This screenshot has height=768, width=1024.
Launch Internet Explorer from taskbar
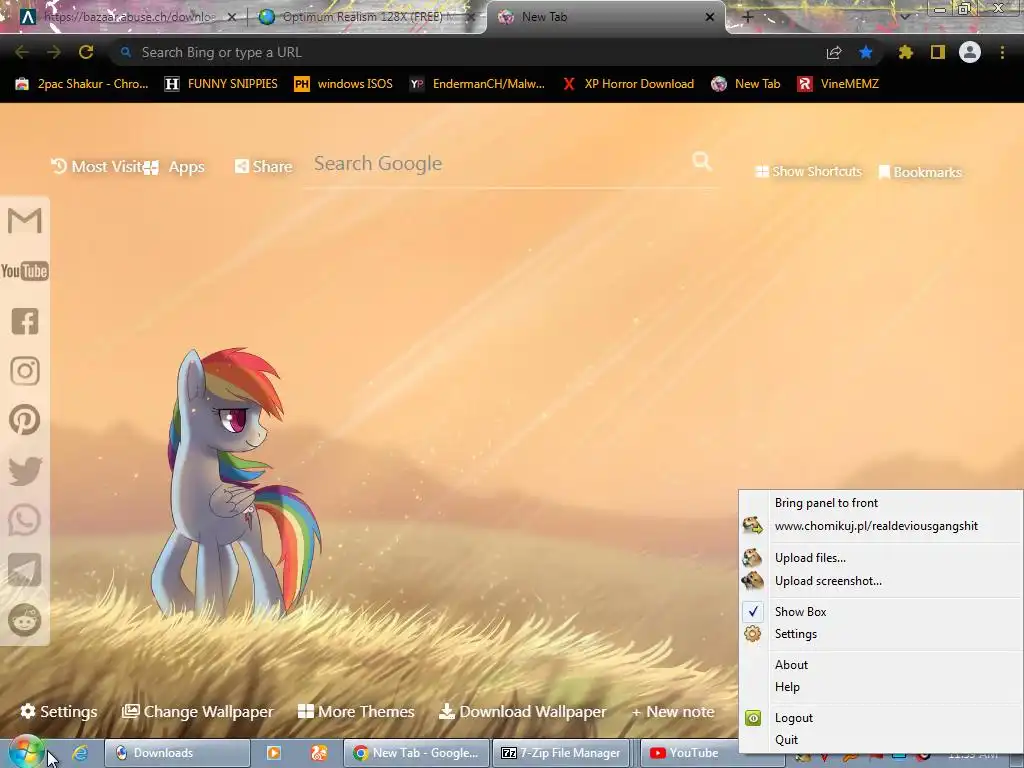(x=80, y=753)
